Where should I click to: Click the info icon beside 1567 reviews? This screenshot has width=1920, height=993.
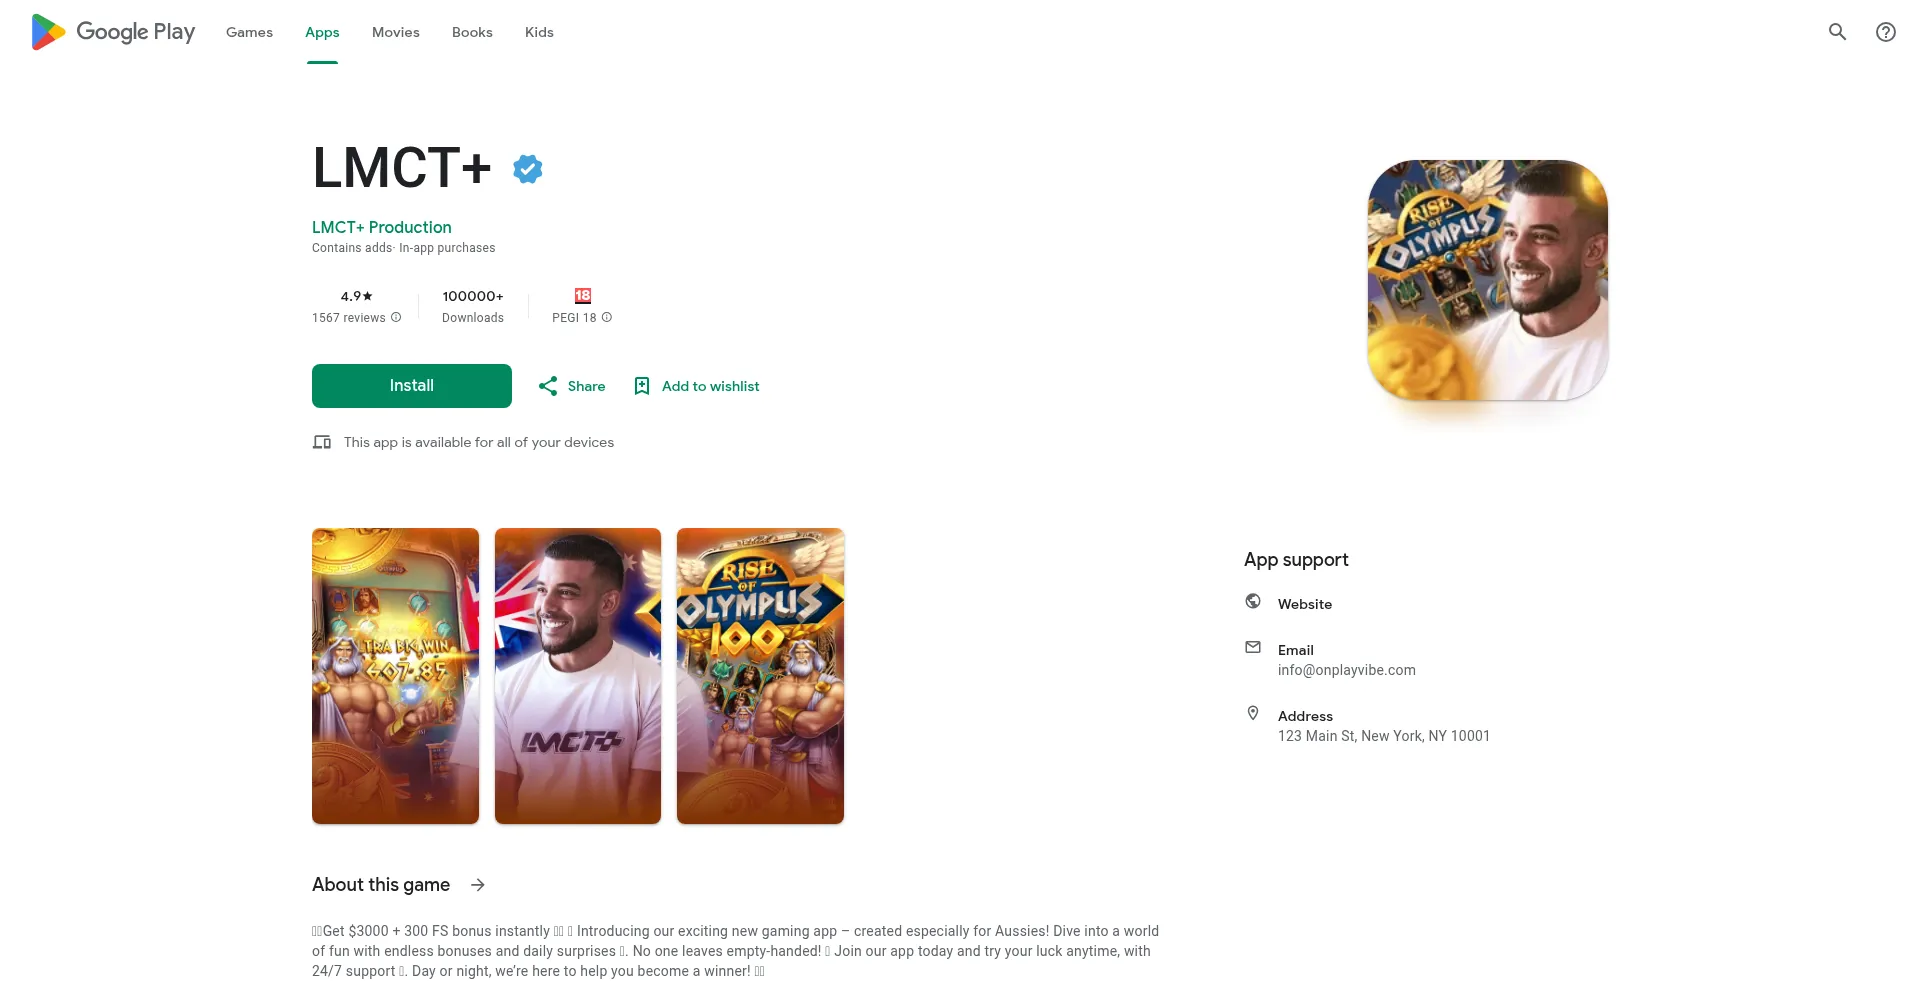pyautogui.click(x=396, y=318)
